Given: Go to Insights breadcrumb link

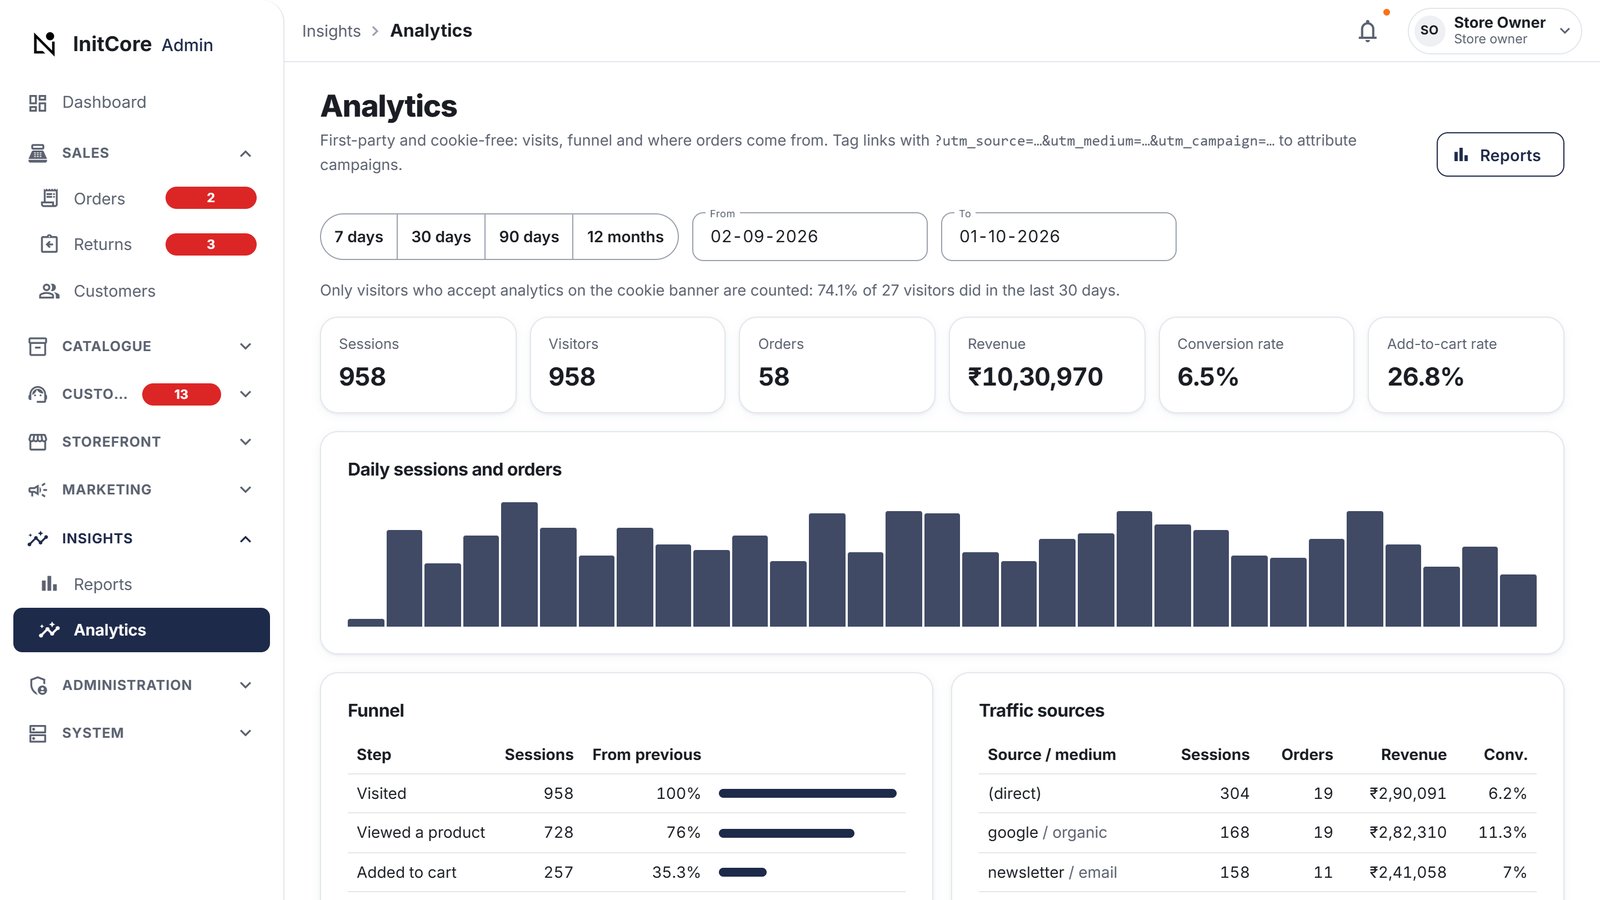Looking at the screenshot, I should [331, 31].
